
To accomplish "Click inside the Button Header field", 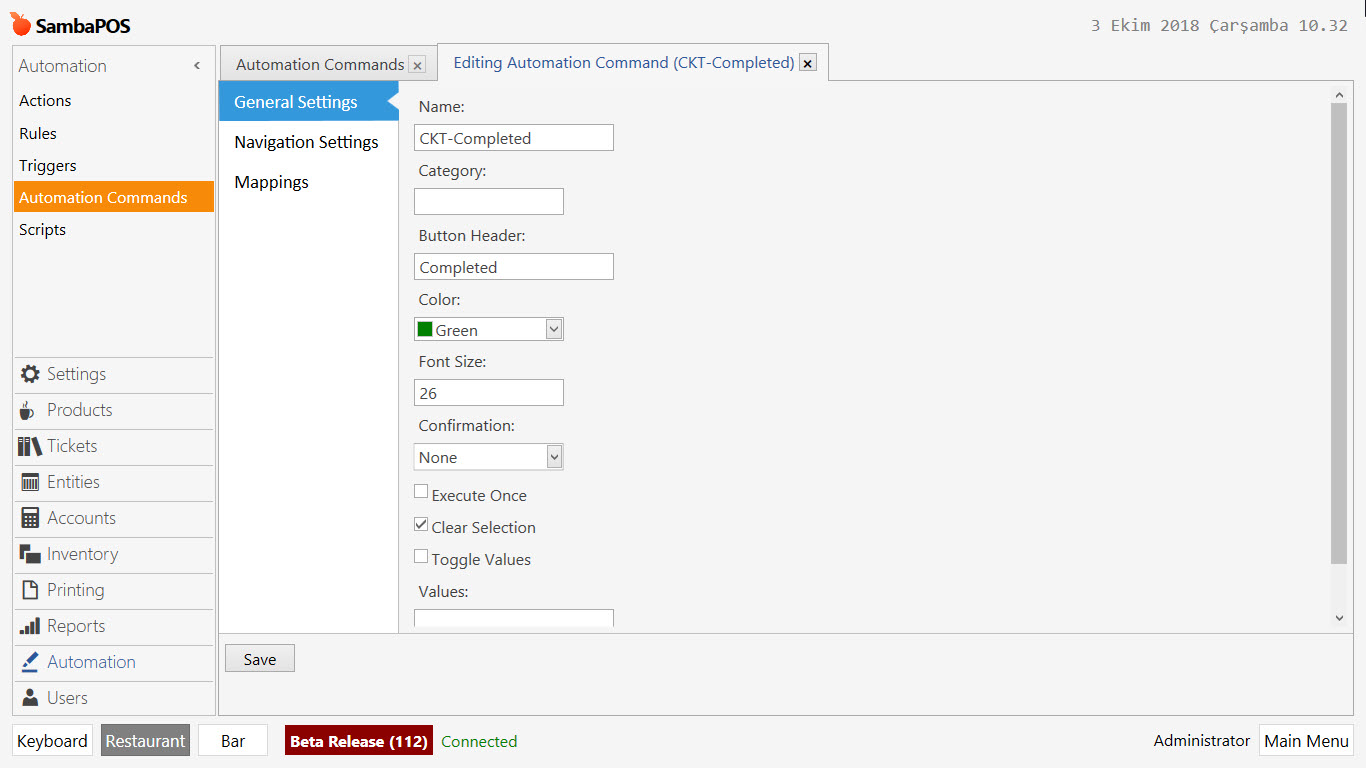I will click(513, 266).
